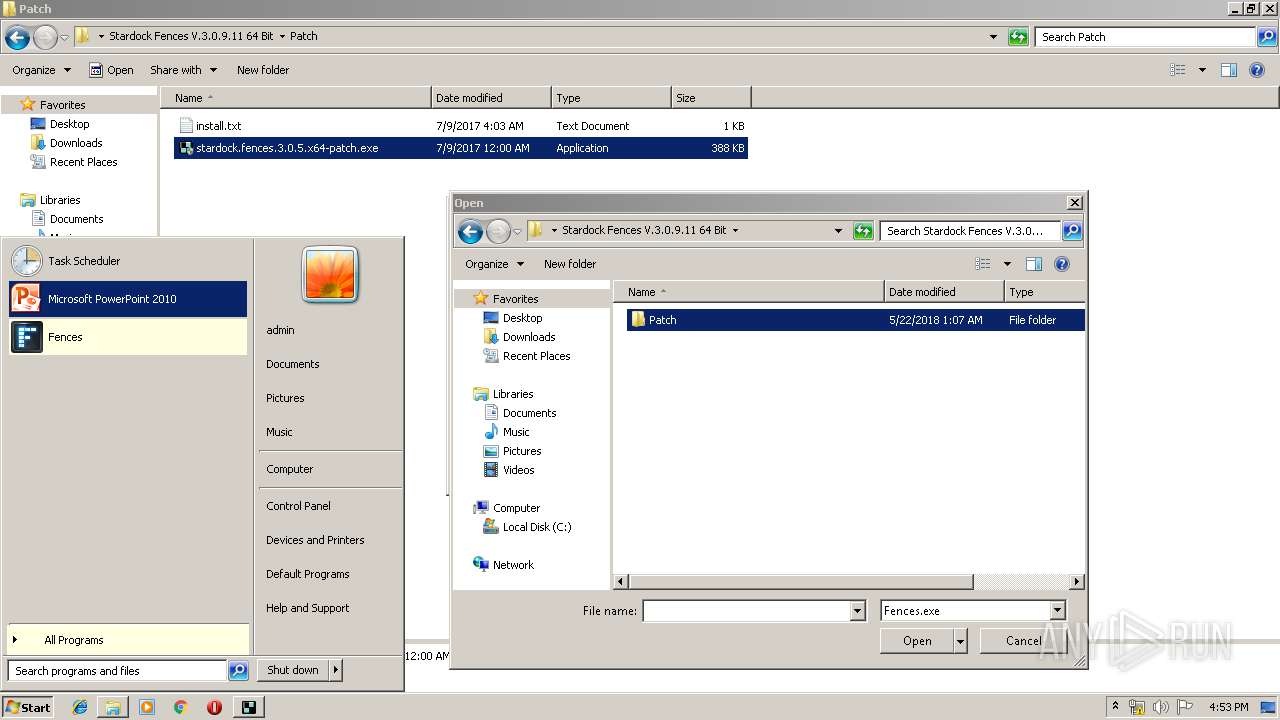
Task: Click Back arrow in Patch window
Action: point(17,38)
